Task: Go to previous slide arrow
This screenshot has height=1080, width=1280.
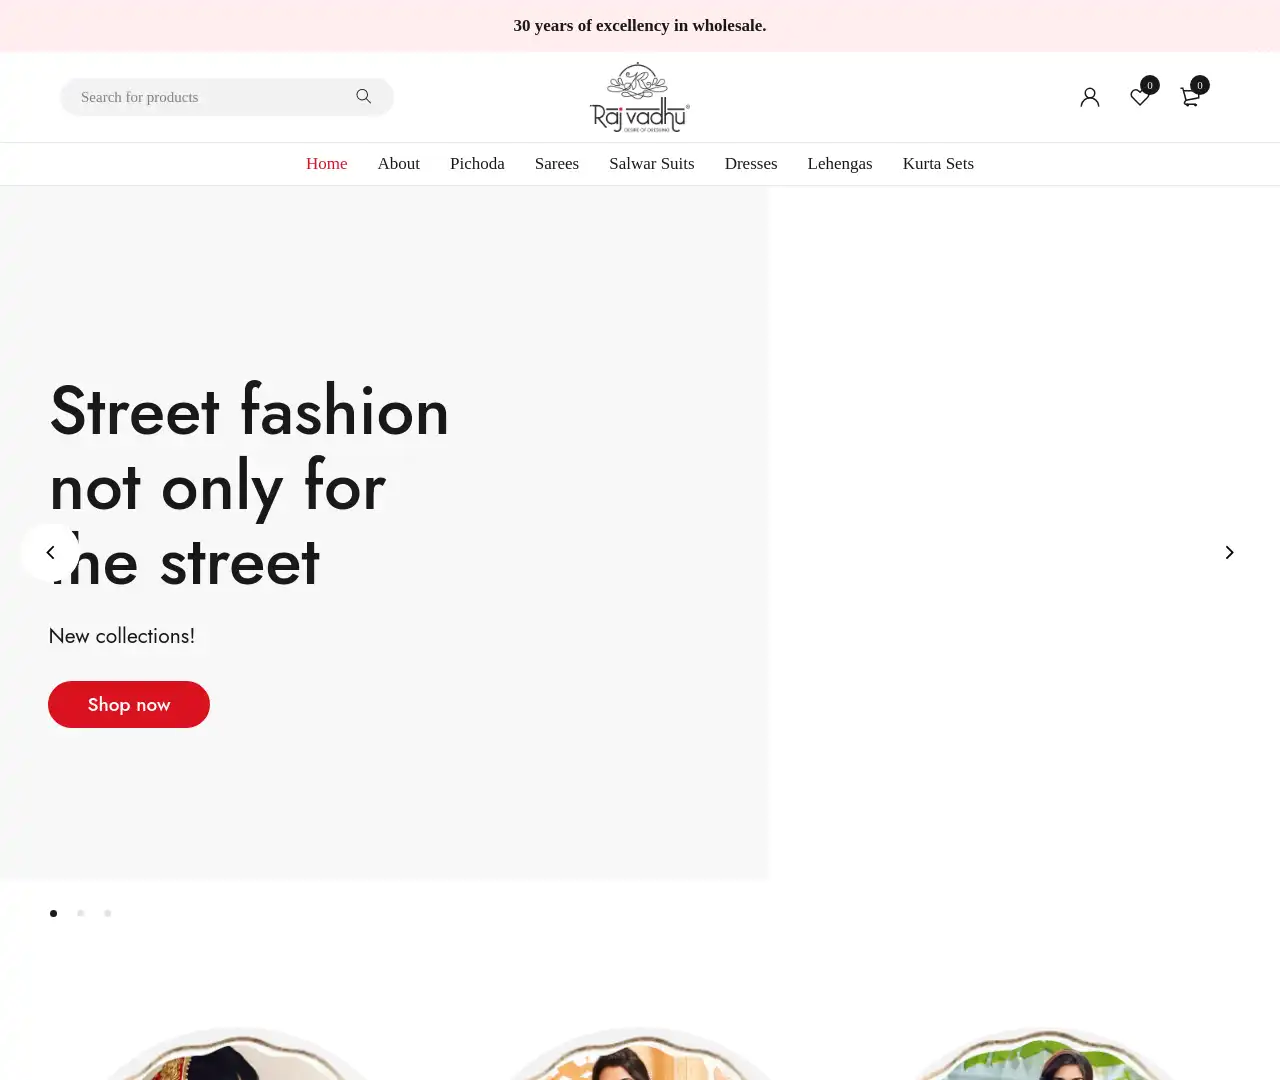Action: 50,552
